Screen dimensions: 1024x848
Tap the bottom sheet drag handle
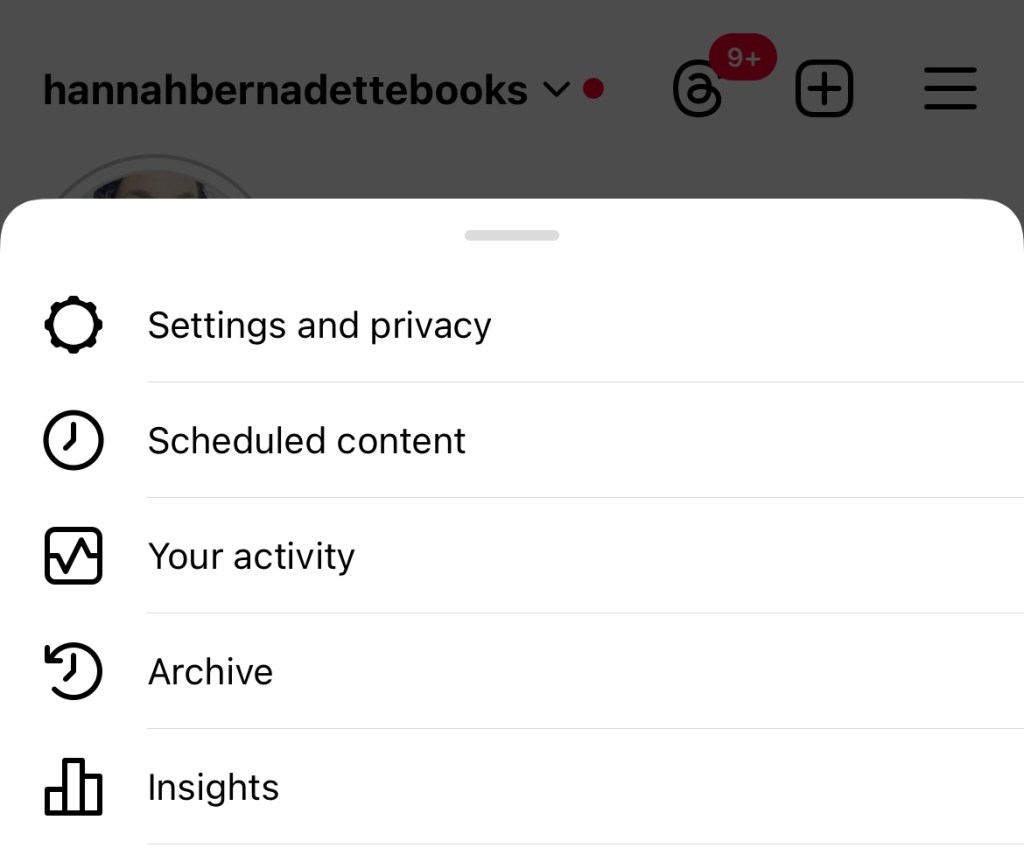[511, 236]
